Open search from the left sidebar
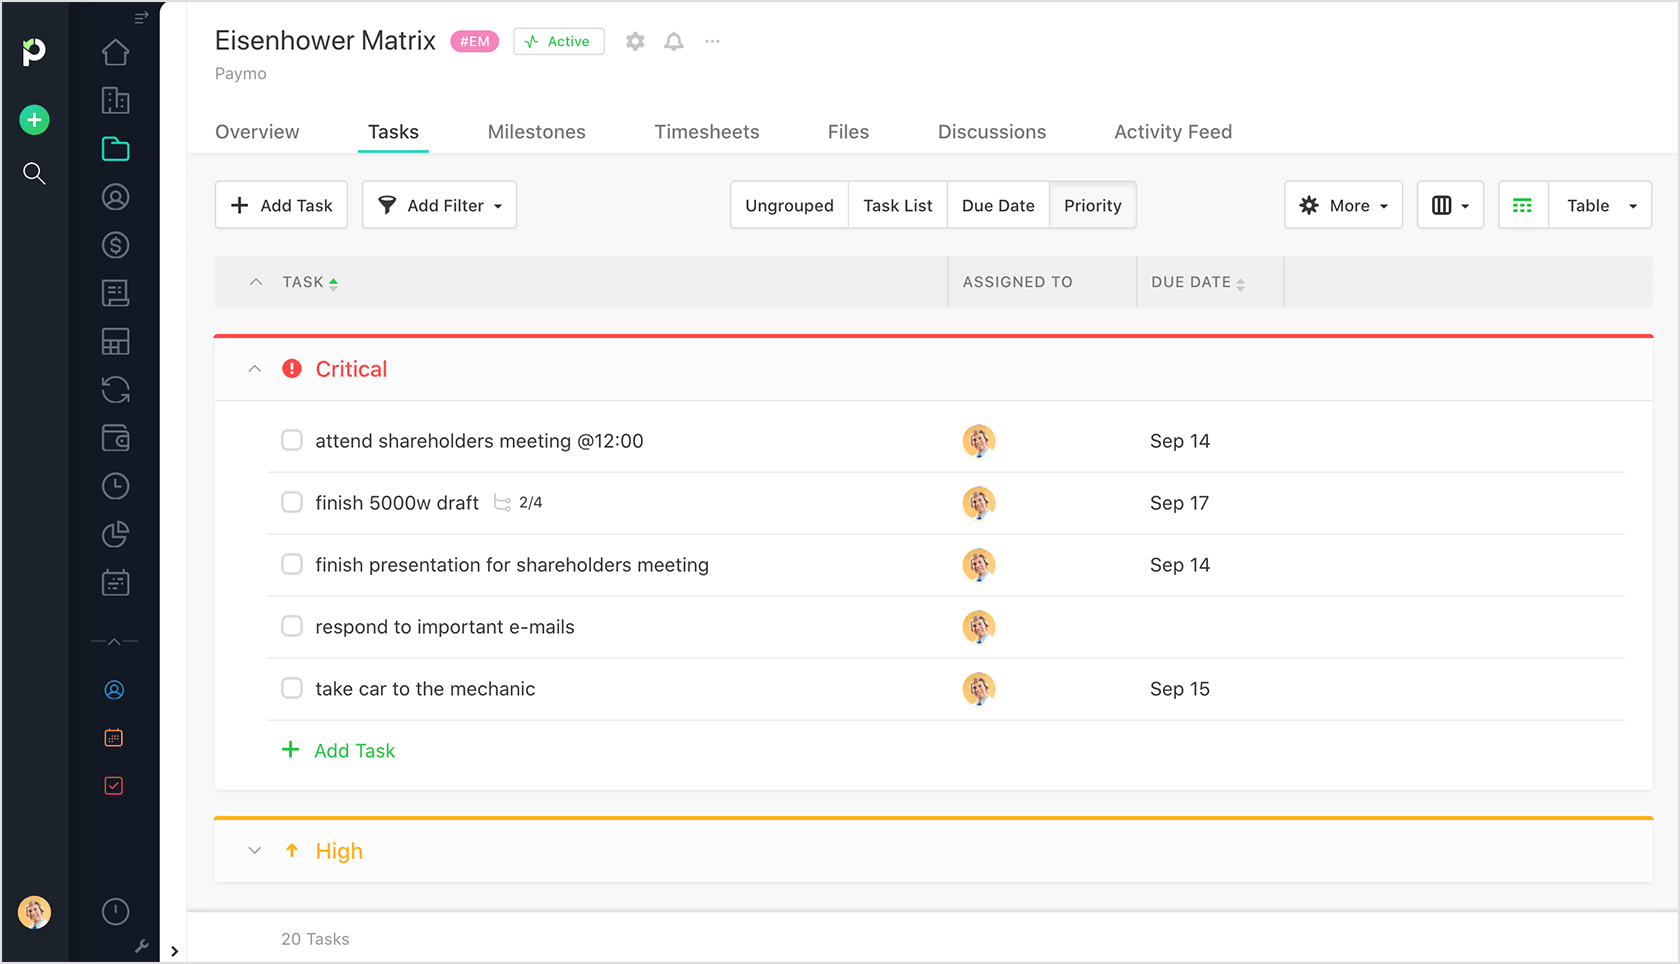Screen dimensions: 1680x964 pyautogui.click(x=34, y=174)
